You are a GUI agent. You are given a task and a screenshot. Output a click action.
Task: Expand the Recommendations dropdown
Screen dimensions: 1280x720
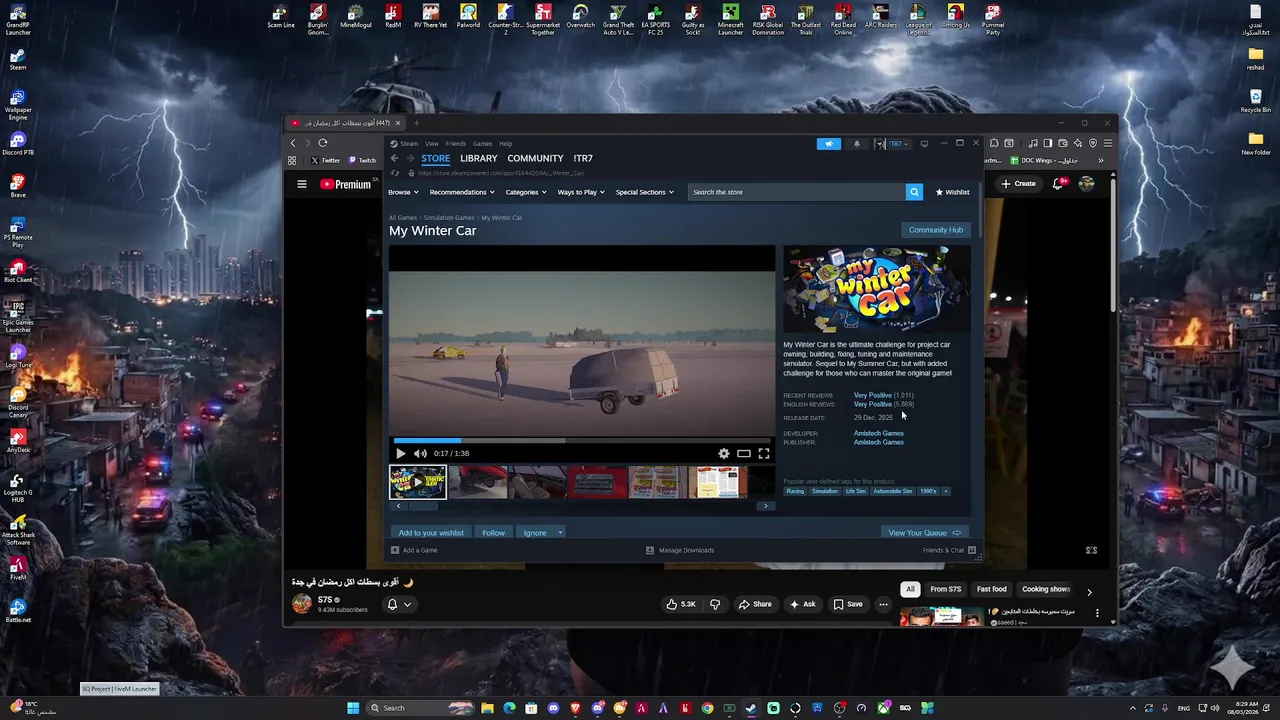pos(462,192)
